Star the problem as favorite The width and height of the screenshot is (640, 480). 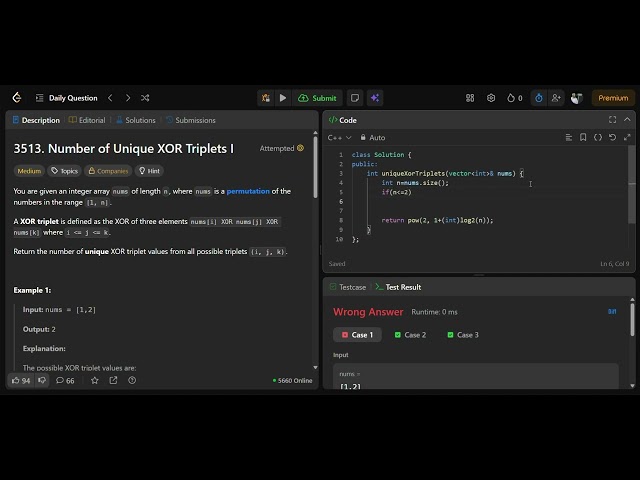click(x=95, y=380)
